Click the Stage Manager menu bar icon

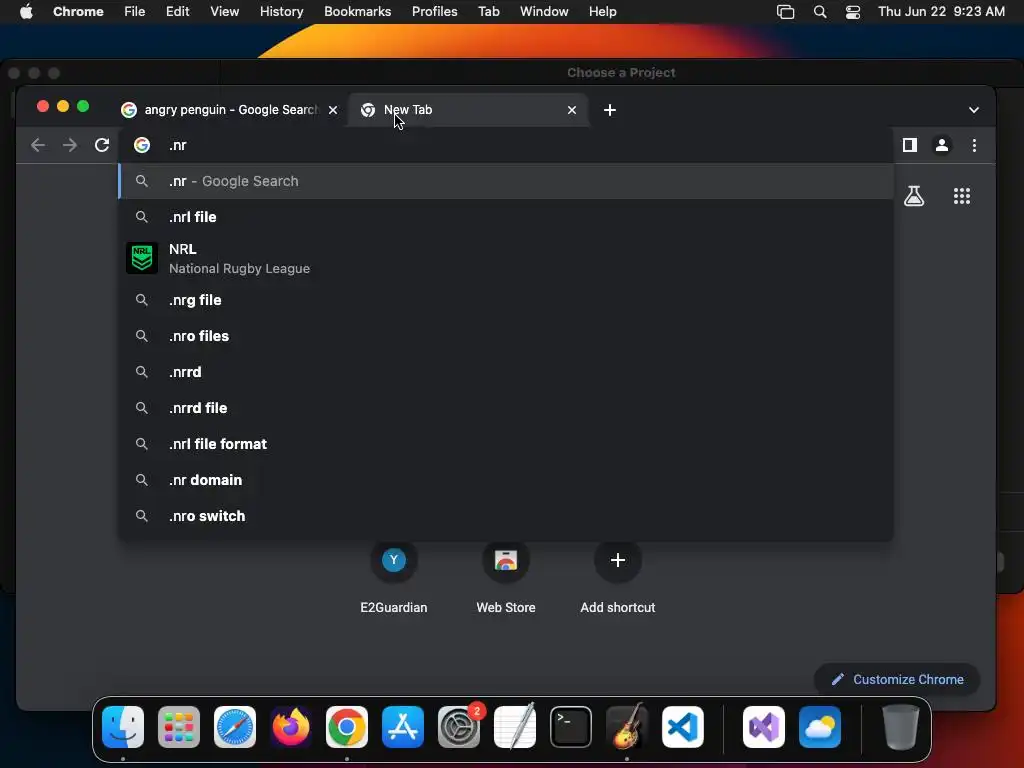point(786,12)
